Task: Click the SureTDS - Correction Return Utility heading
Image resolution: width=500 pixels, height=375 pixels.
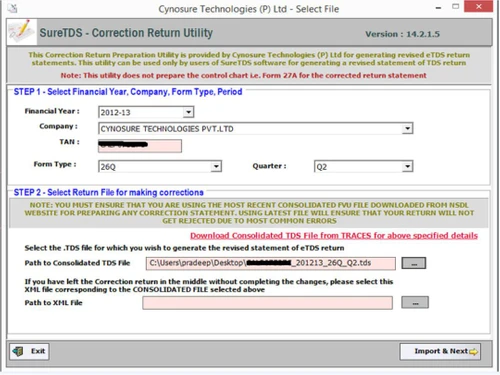Action: coord(126,33)
